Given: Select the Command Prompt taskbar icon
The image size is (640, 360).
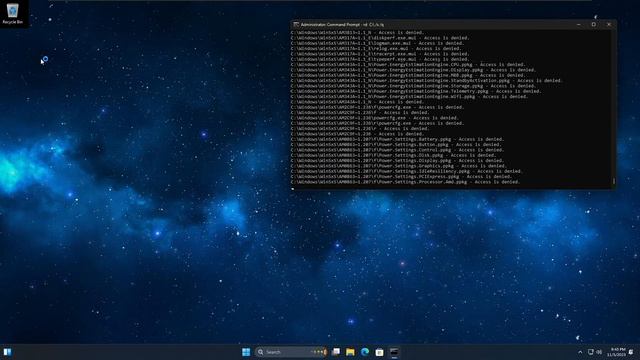Looking at the screenshot, I should tap(394, 352).
